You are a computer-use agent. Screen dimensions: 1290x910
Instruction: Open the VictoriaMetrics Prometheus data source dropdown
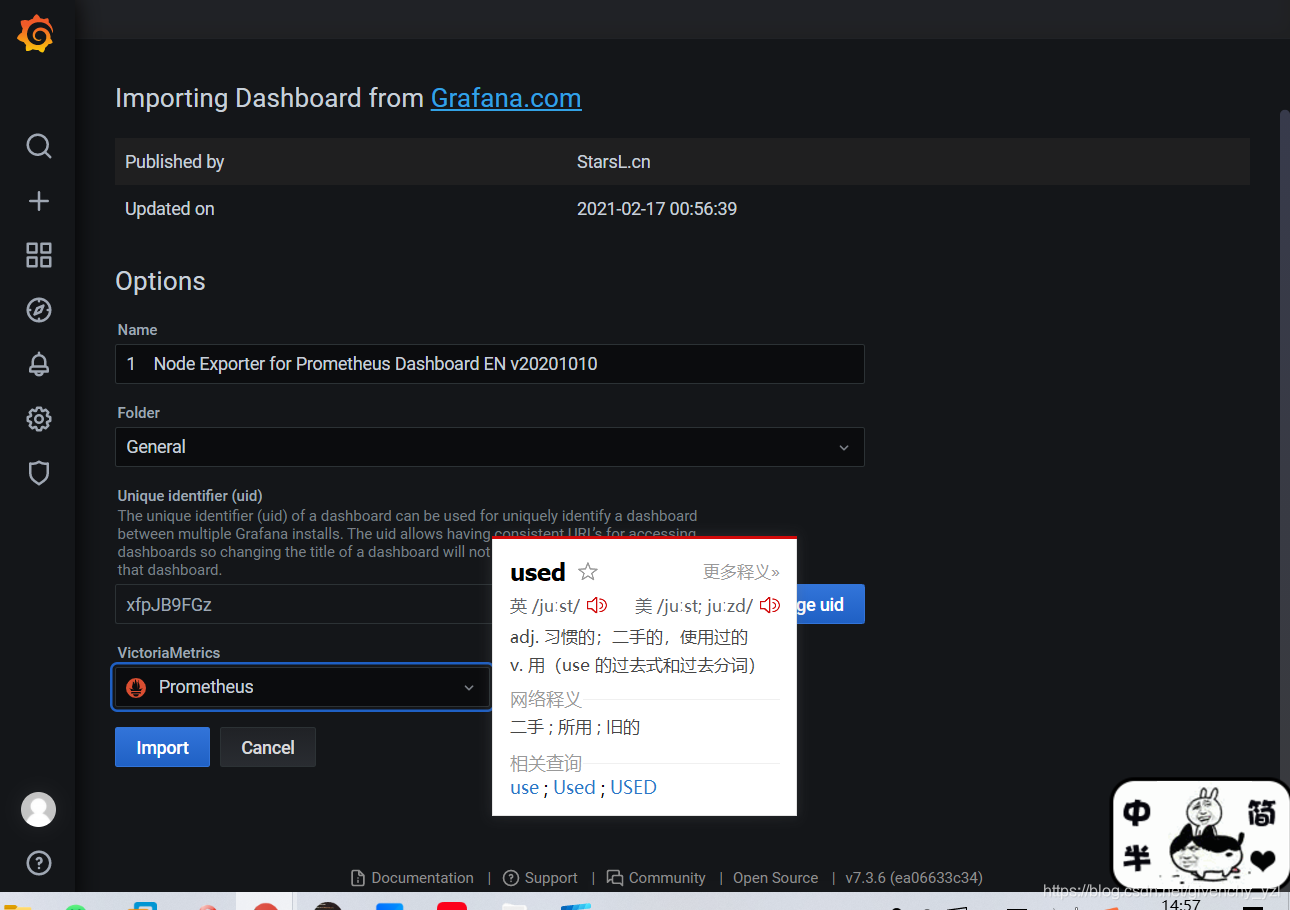click(x=302, y=687)
